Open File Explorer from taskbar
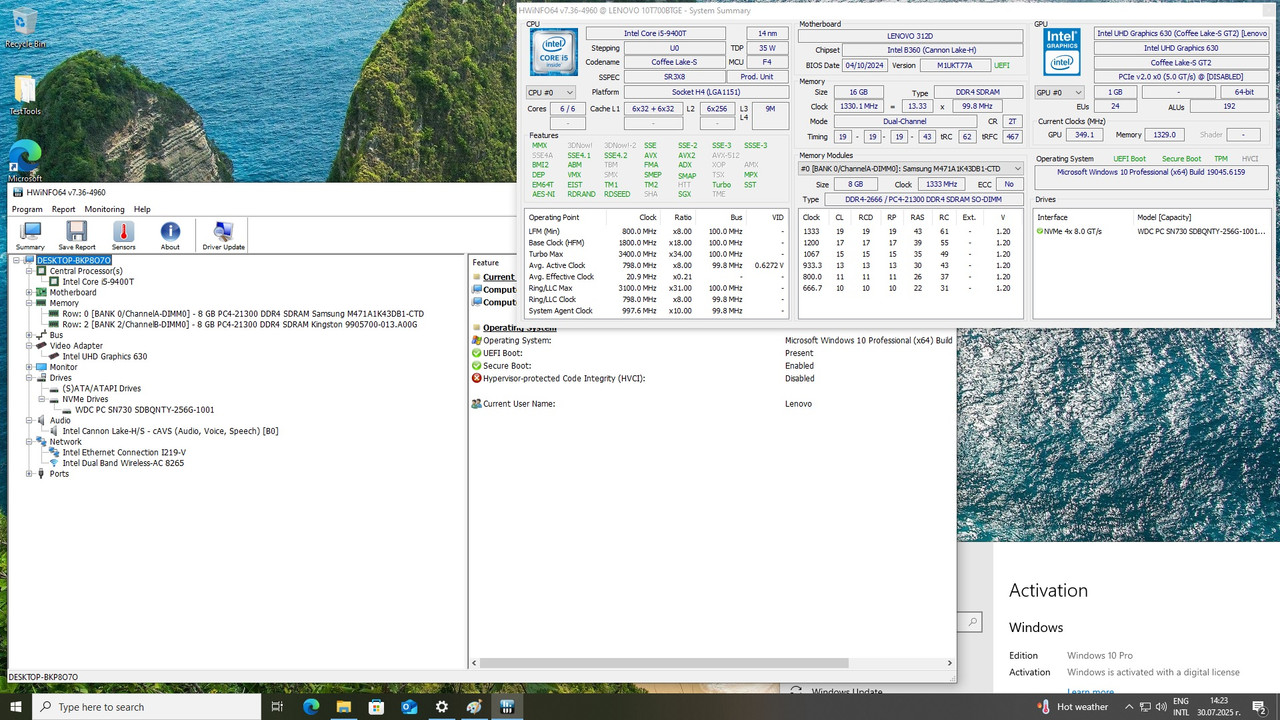 (x=343, y=706)
